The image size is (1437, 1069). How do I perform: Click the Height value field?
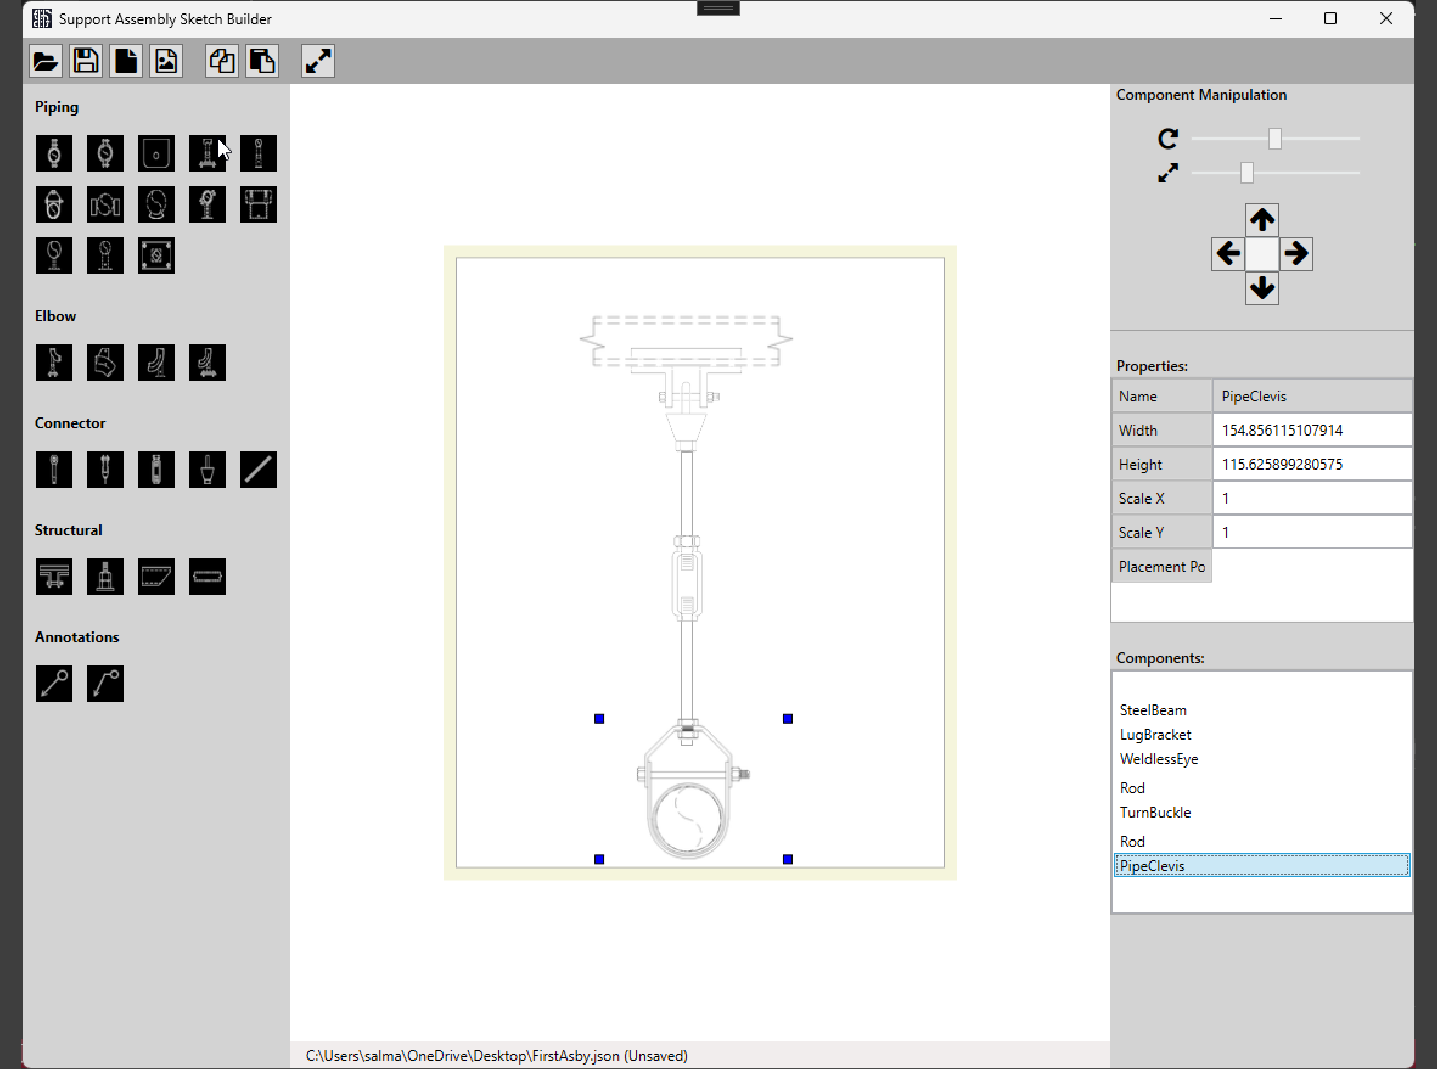[x=1312, y=464]
